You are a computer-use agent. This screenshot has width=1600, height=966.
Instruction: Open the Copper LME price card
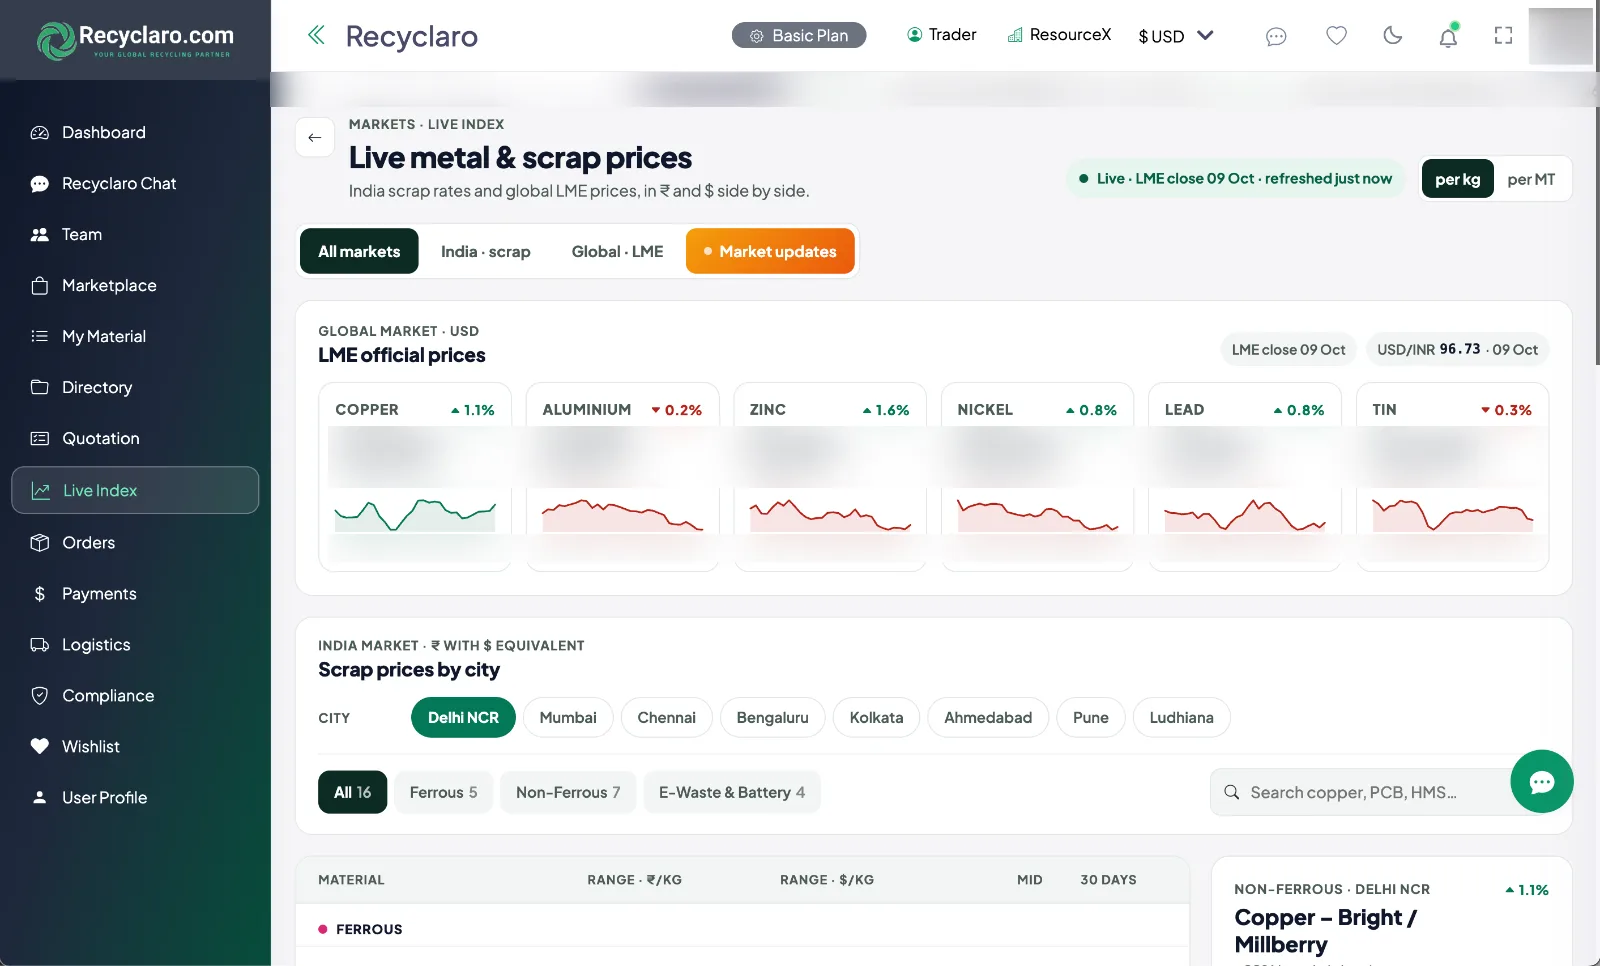pyautogui.click(x=415, y=476)
